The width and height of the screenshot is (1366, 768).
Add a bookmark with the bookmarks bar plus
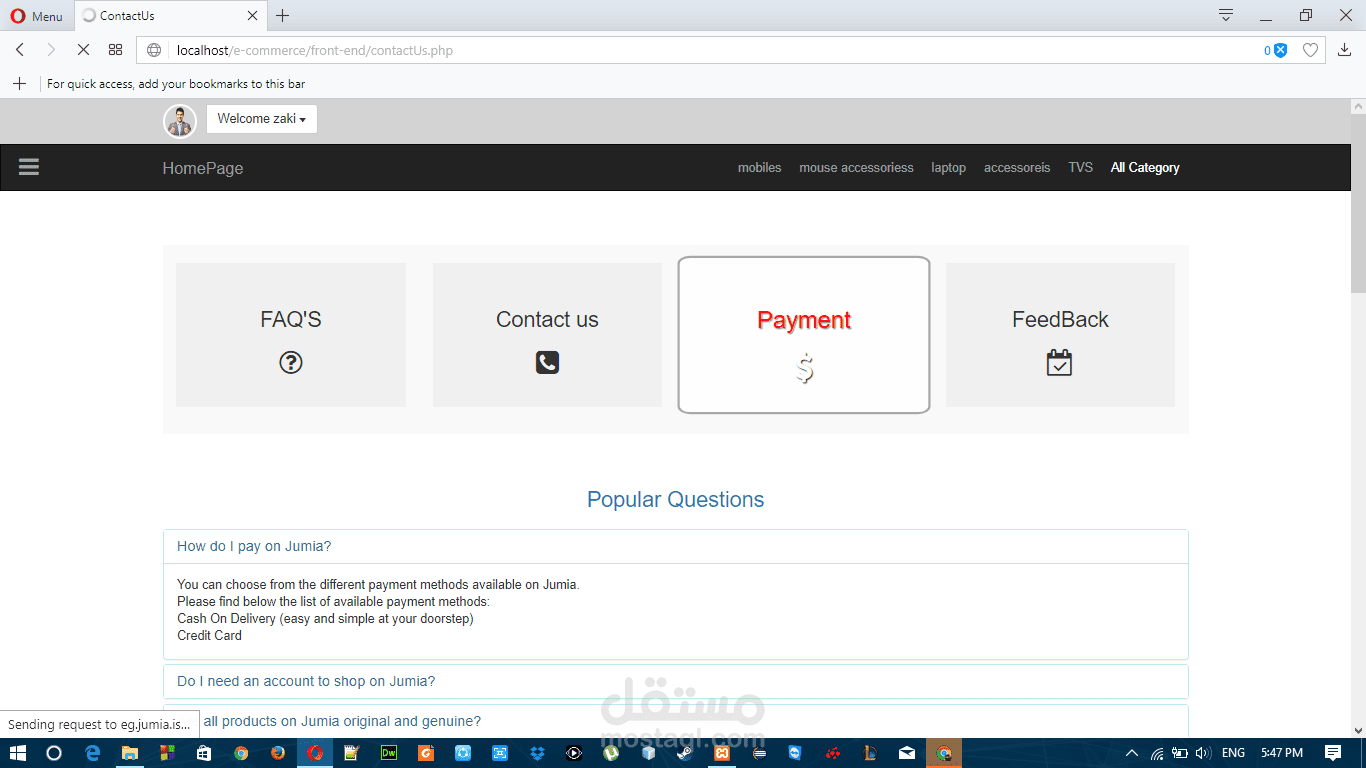coord(19,84)
